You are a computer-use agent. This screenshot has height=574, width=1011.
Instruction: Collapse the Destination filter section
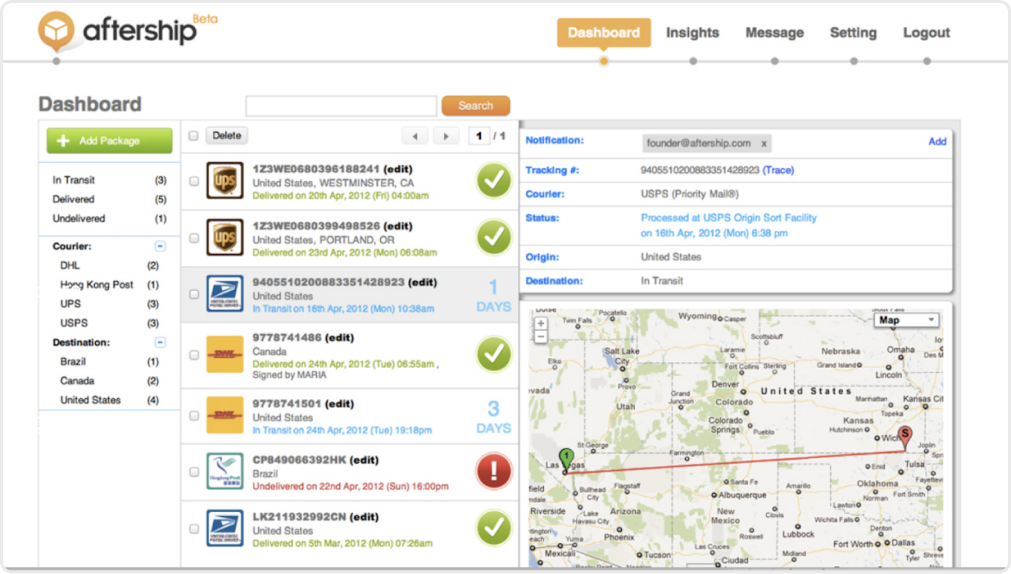point(160,342)
